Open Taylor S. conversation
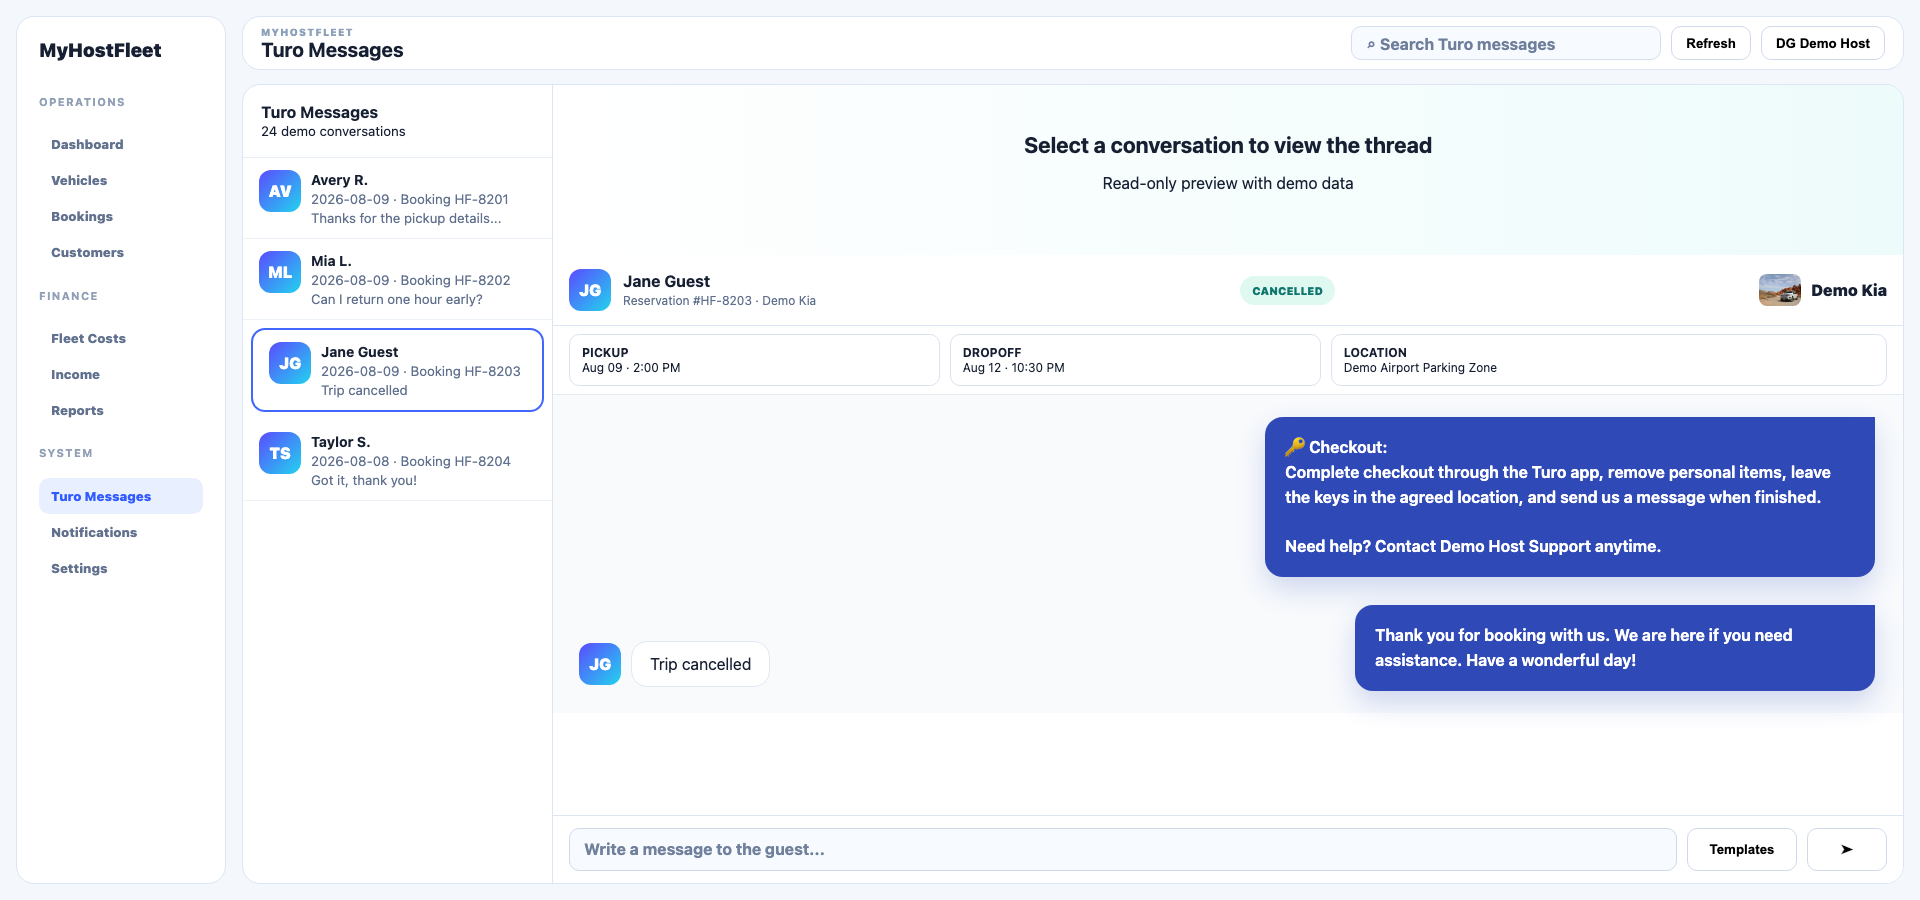The width and height of the screenshot is (1920, 900). [397, 460]
